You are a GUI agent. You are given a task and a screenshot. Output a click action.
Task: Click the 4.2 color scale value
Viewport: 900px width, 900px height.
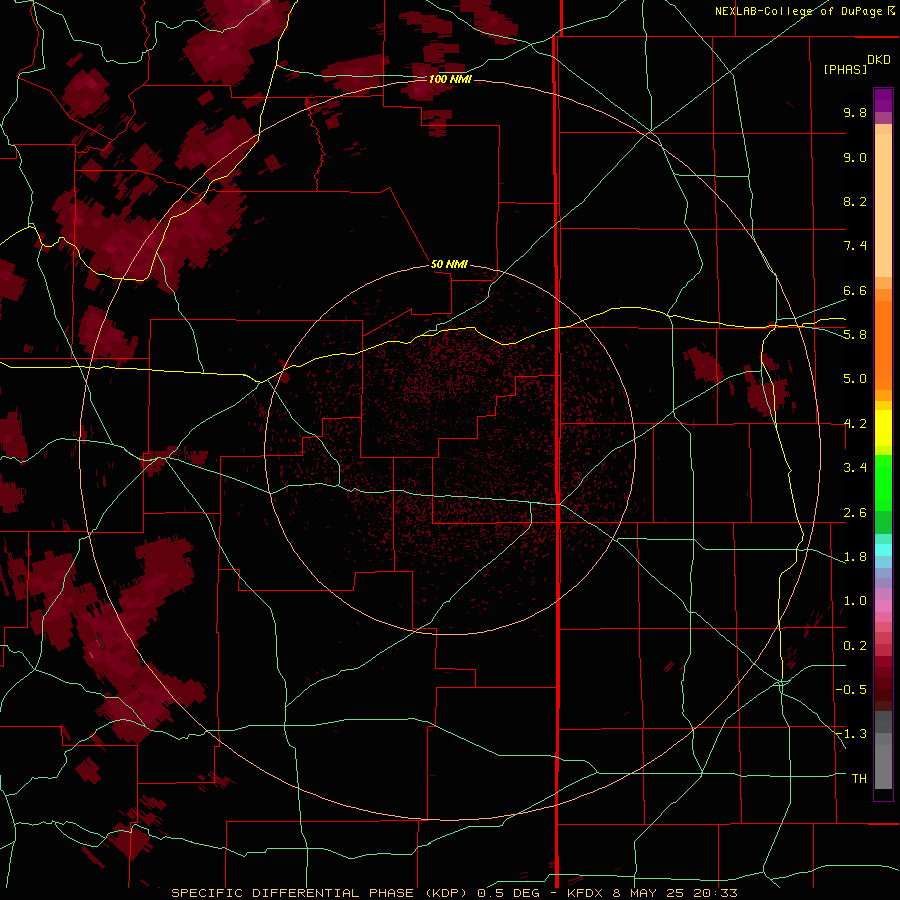tap(855, 424)
